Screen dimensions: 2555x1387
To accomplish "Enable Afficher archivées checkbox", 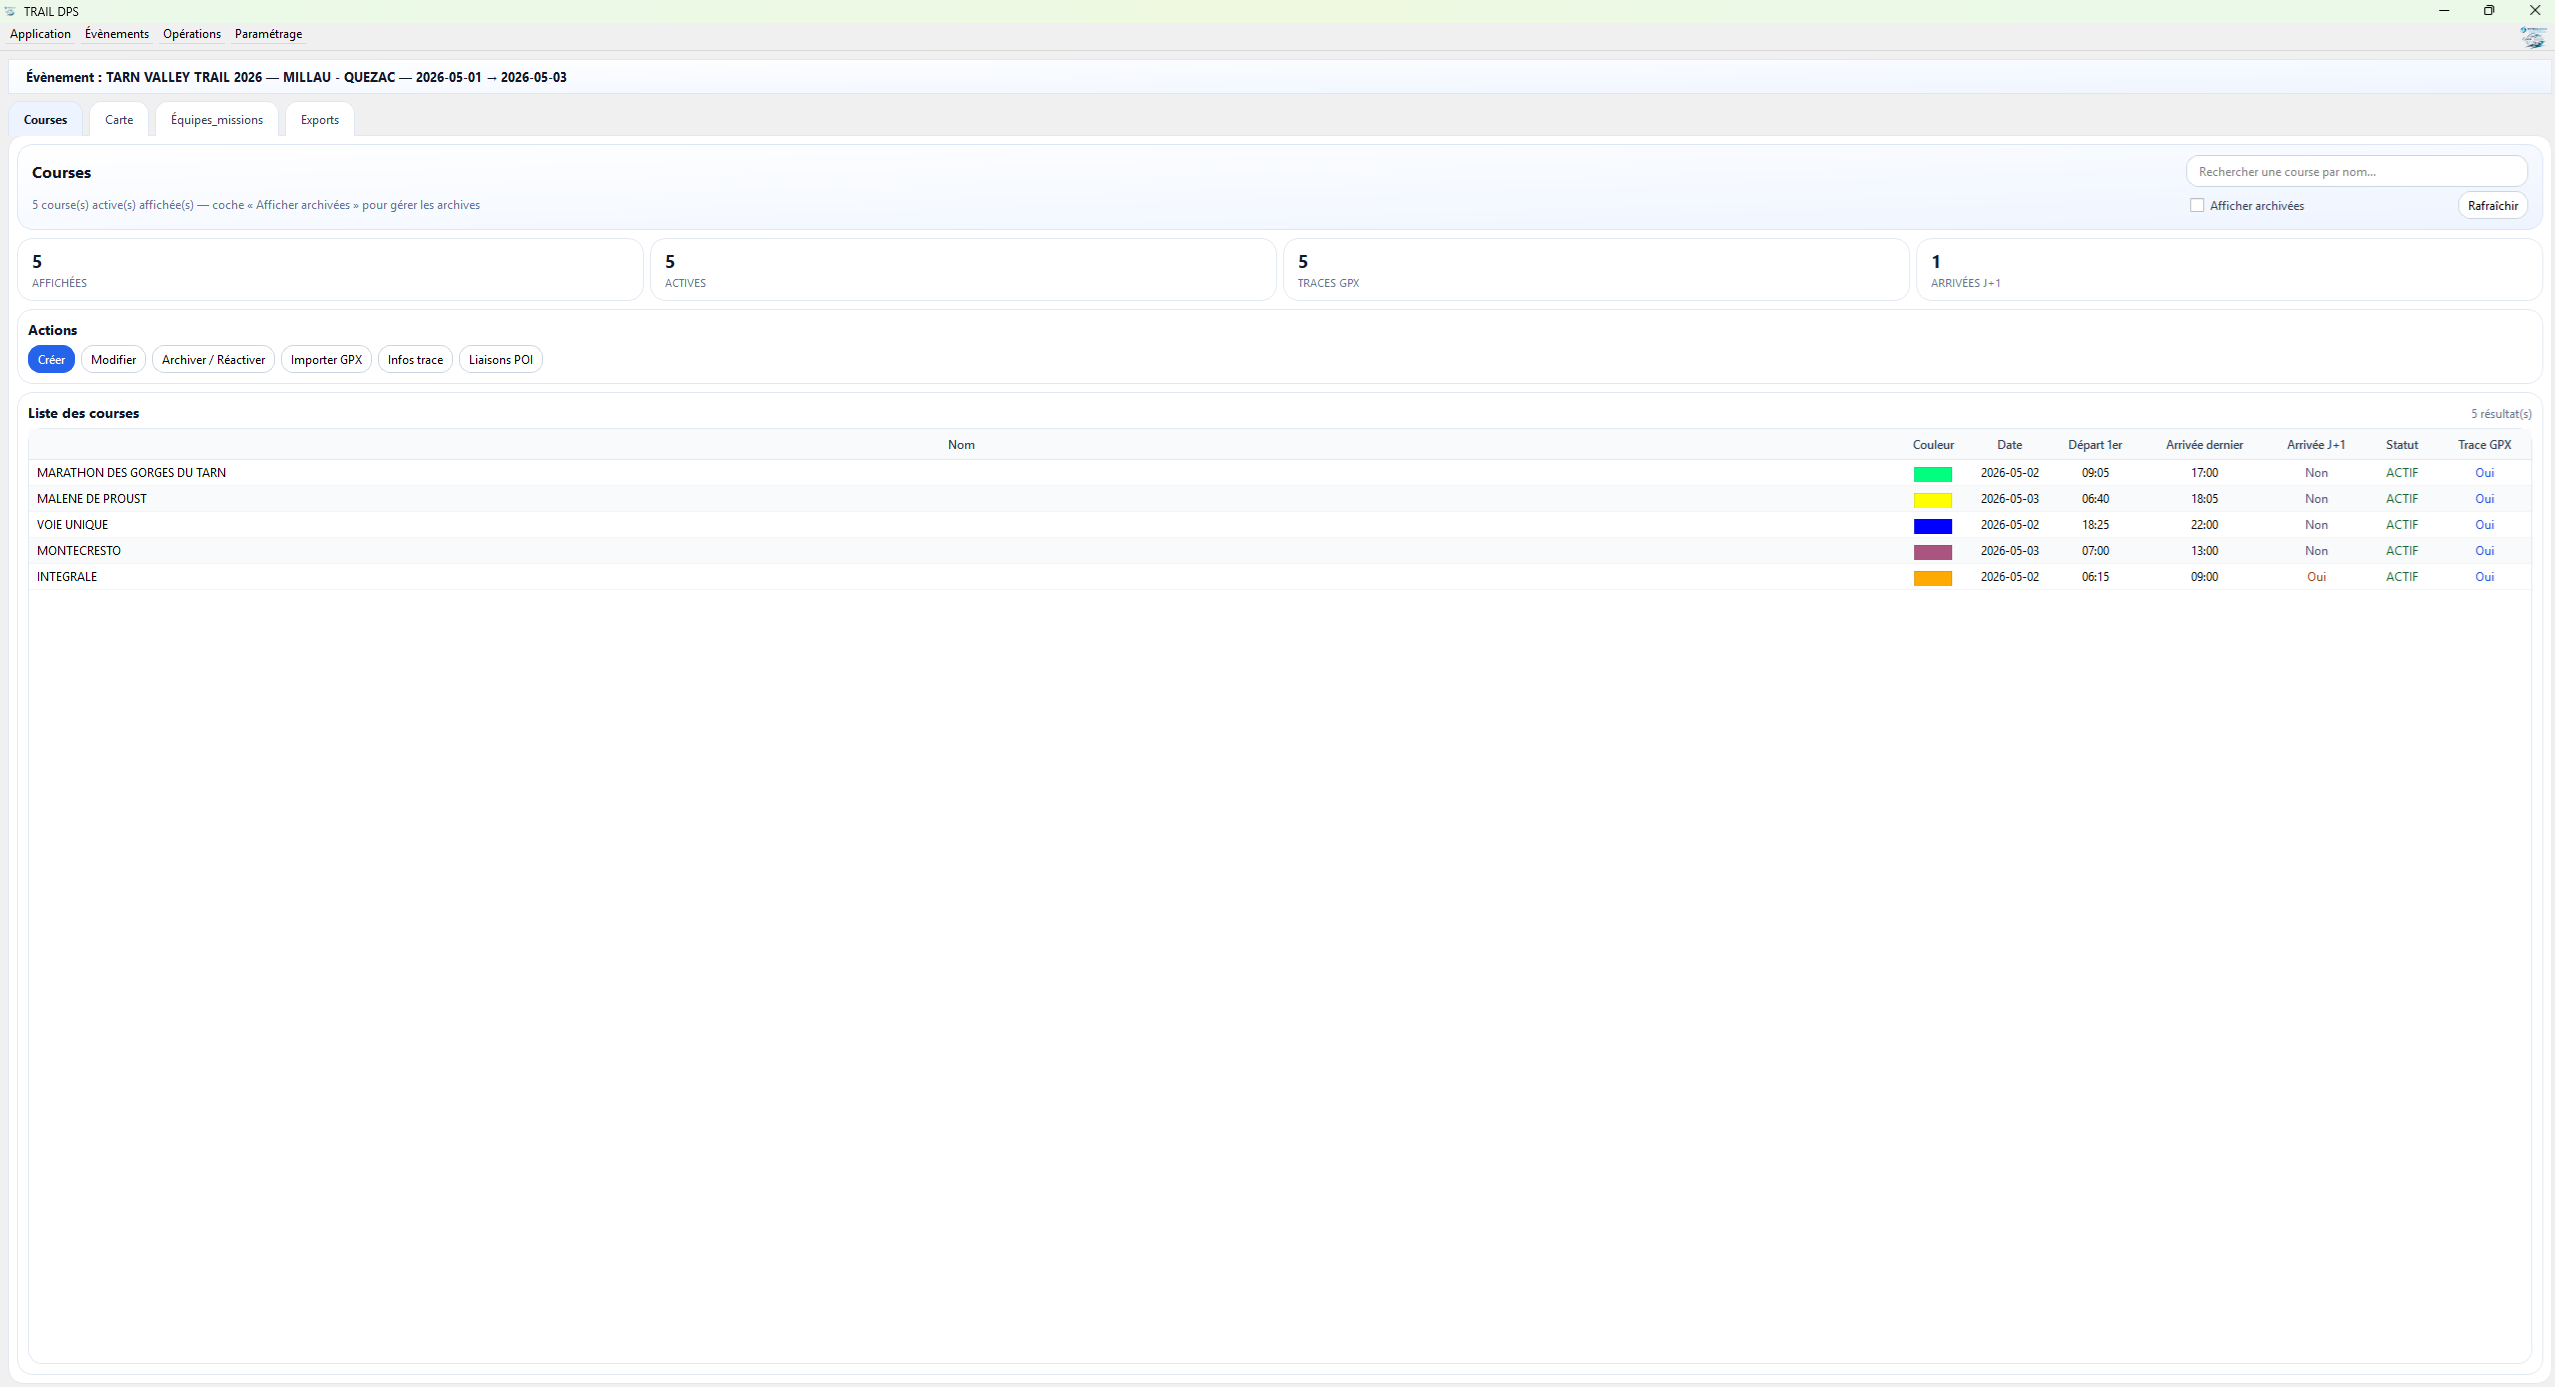I will point(2197,205).
